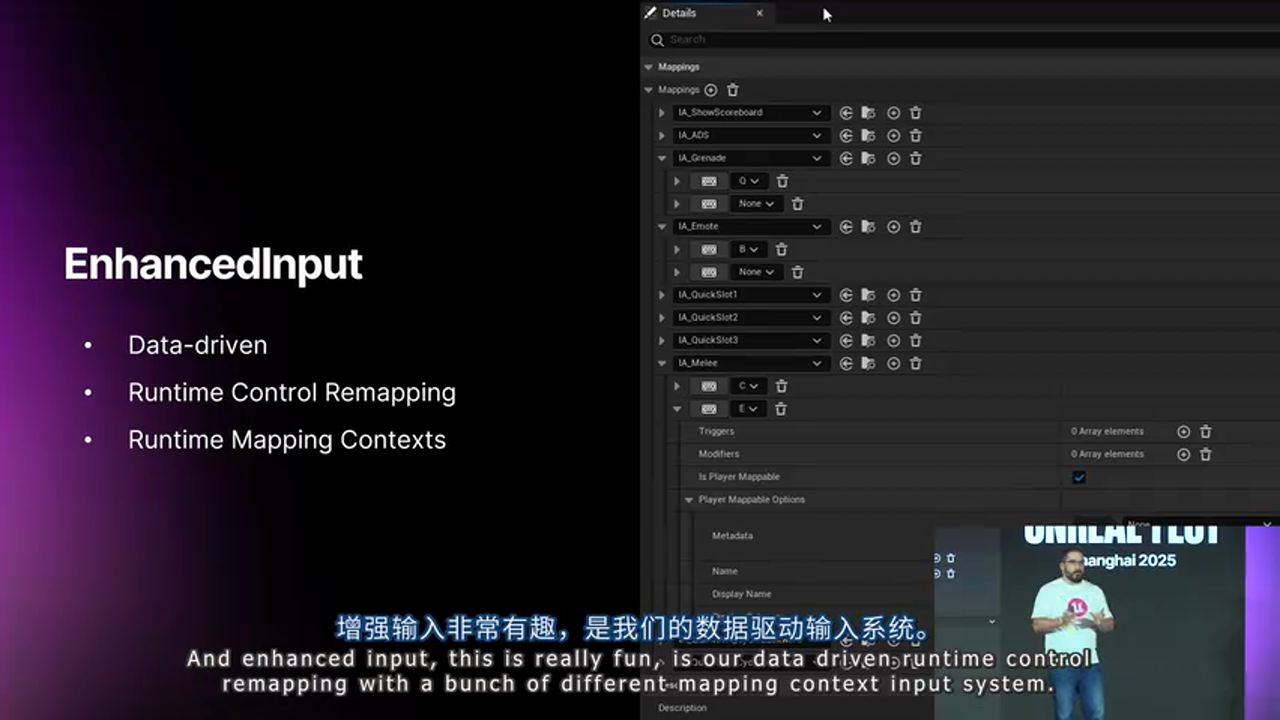Add a Triggers array element
The width and height of the screenshot is (1280, 720).
coord(1183,432)
